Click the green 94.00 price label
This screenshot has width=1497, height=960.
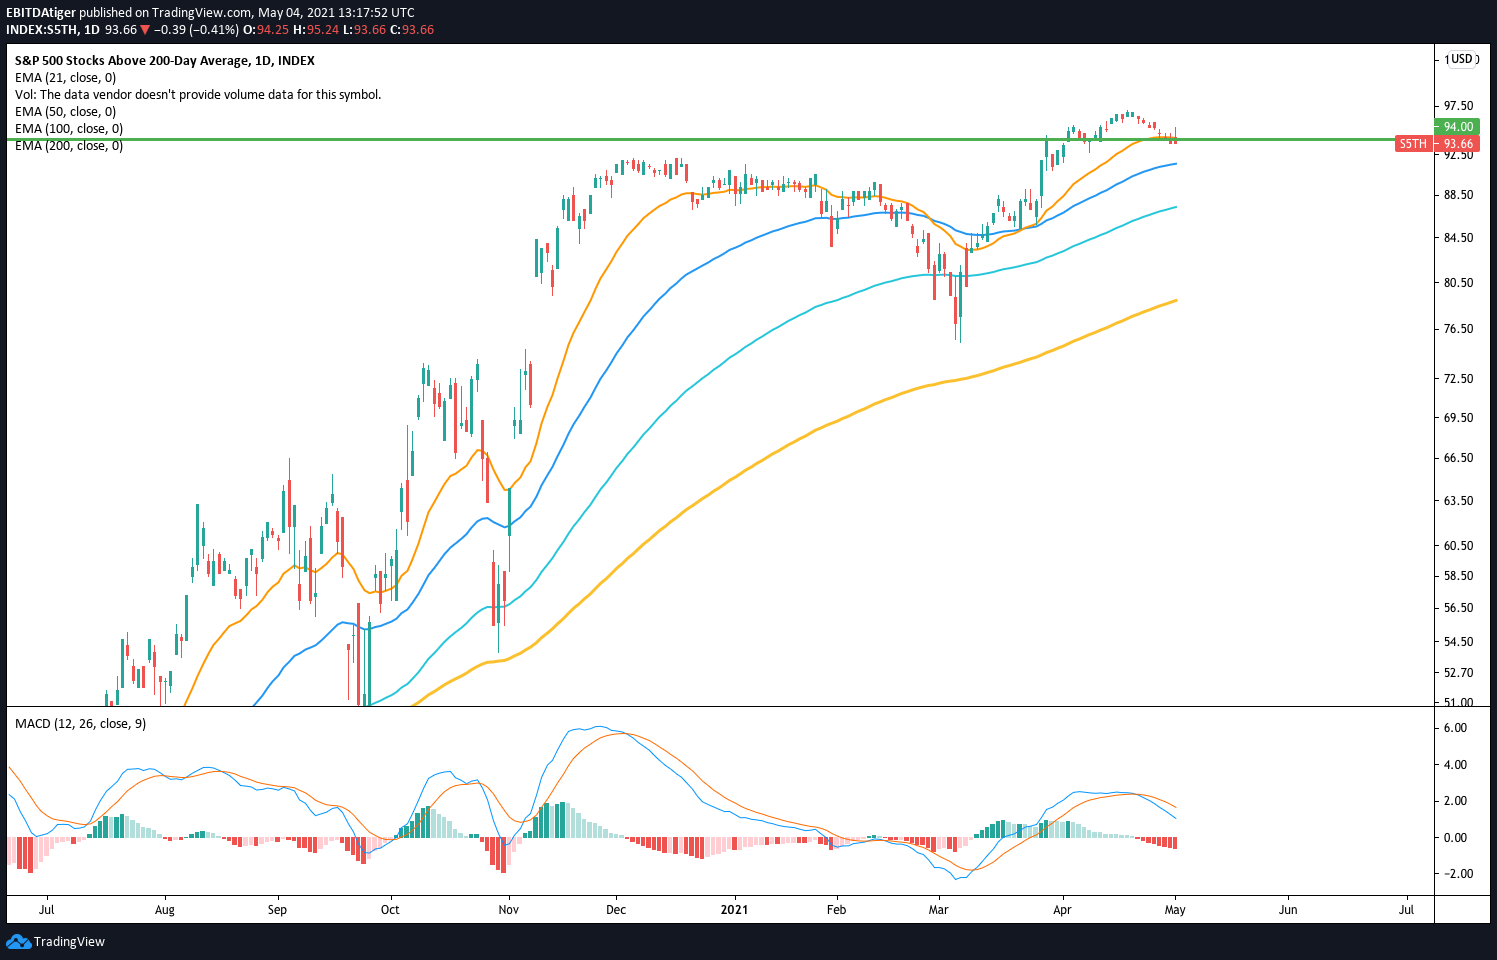tap(1458, 127)
